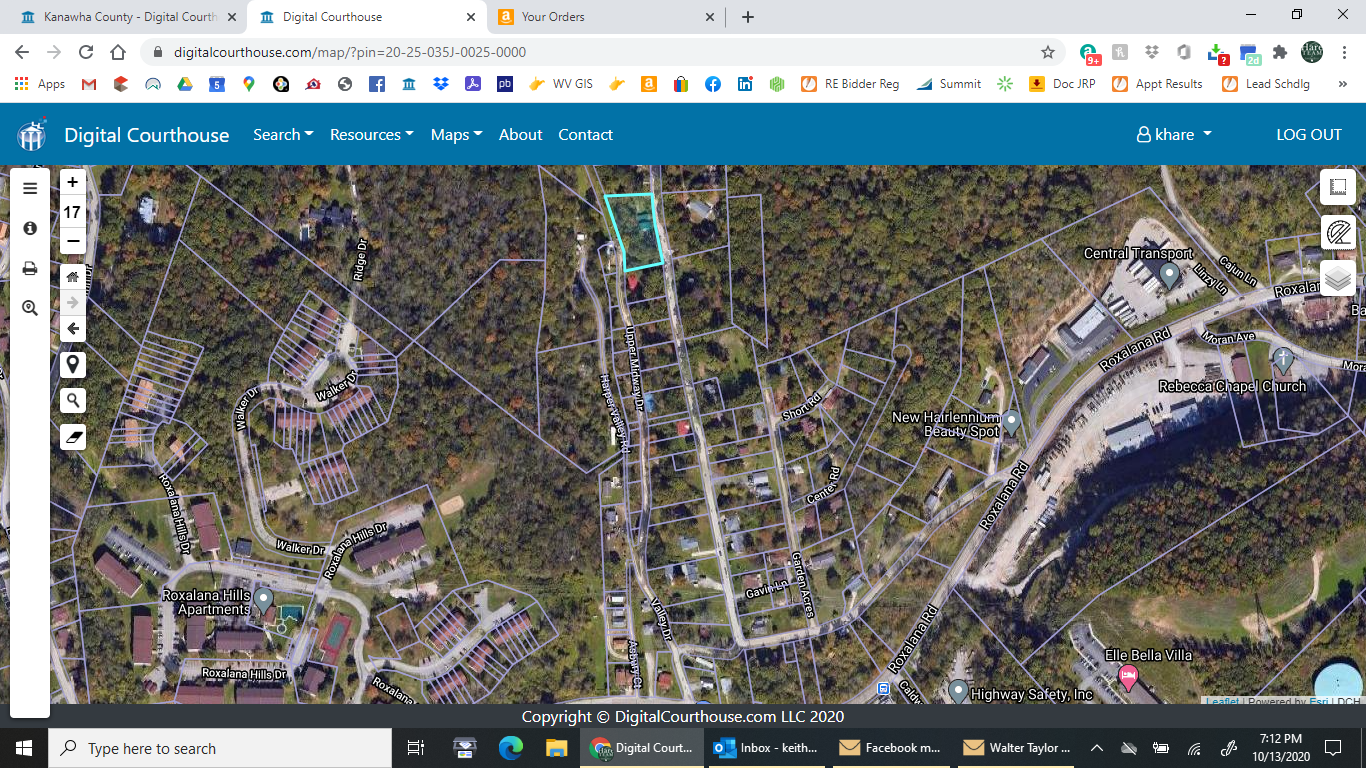1366x768 pixels.
Task: Click the LOG OUT link
Action: 1309,134
